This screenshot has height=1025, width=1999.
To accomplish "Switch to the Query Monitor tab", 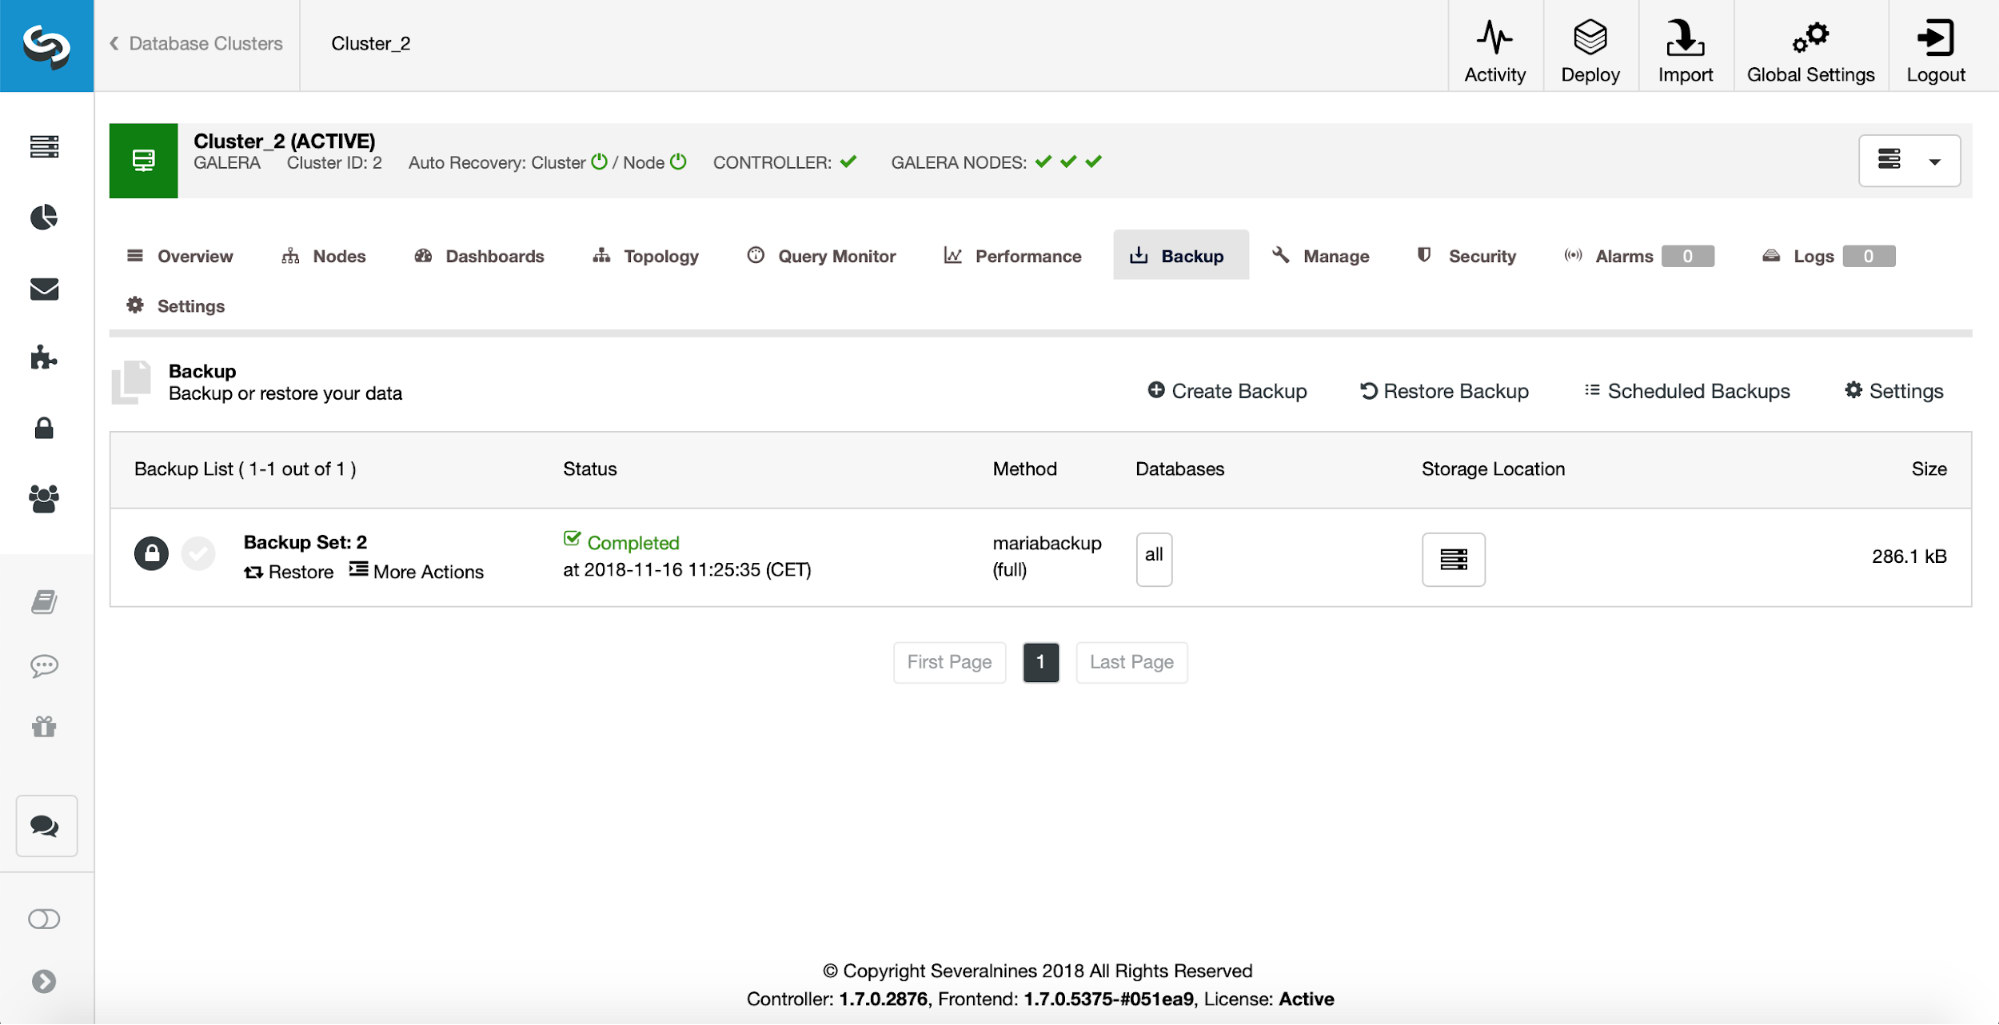I will pos(821,256).
